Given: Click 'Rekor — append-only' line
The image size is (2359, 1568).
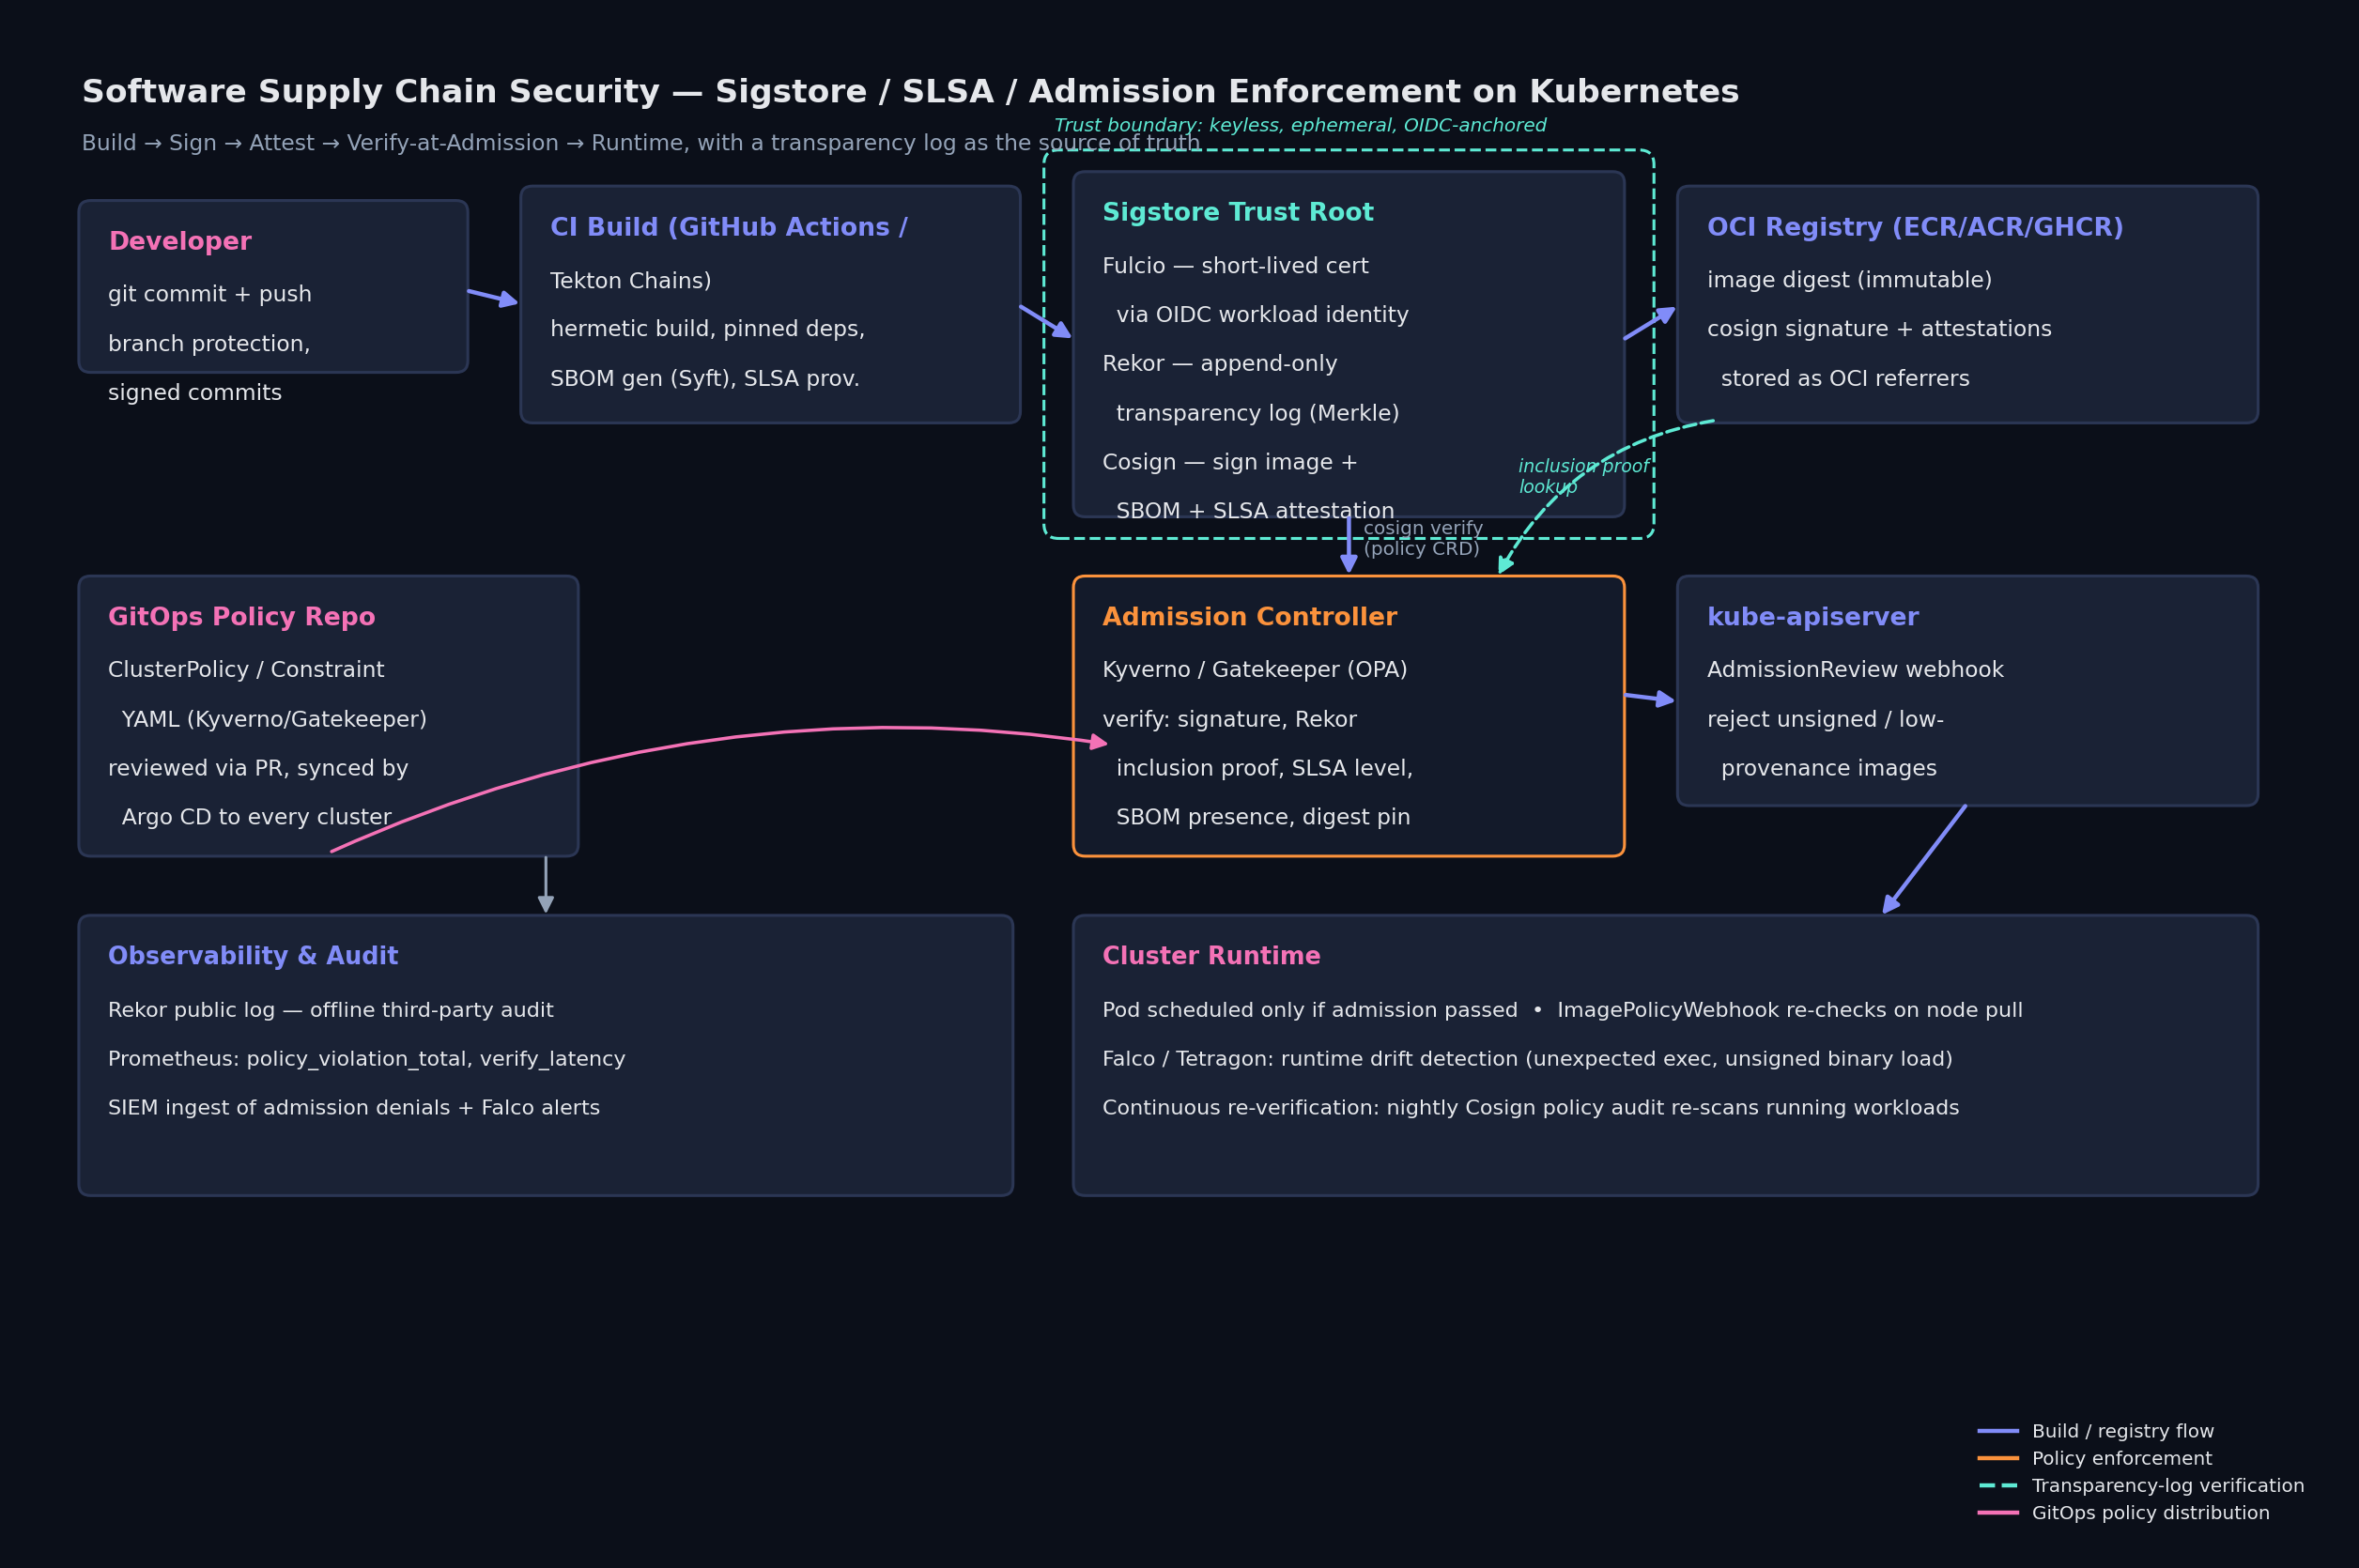Looking at the screenshot, I should point(1220,364).
